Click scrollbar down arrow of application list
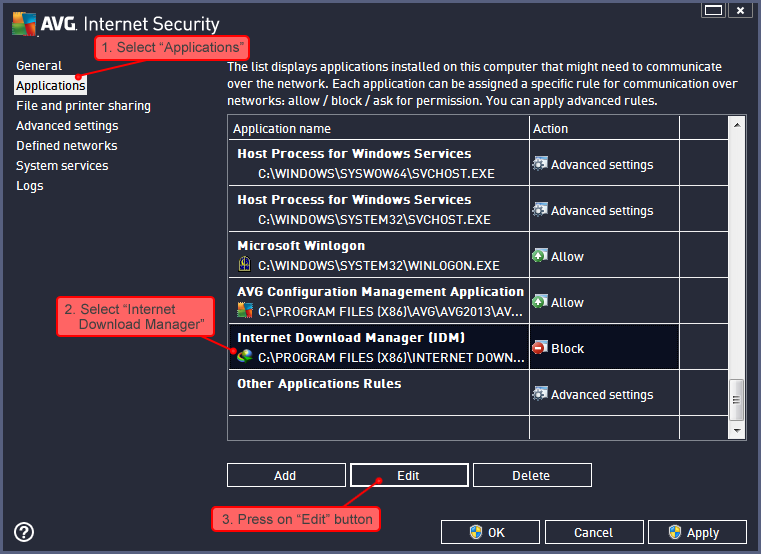Viewport: 761px width, 554px height. (x=737, y=430)
